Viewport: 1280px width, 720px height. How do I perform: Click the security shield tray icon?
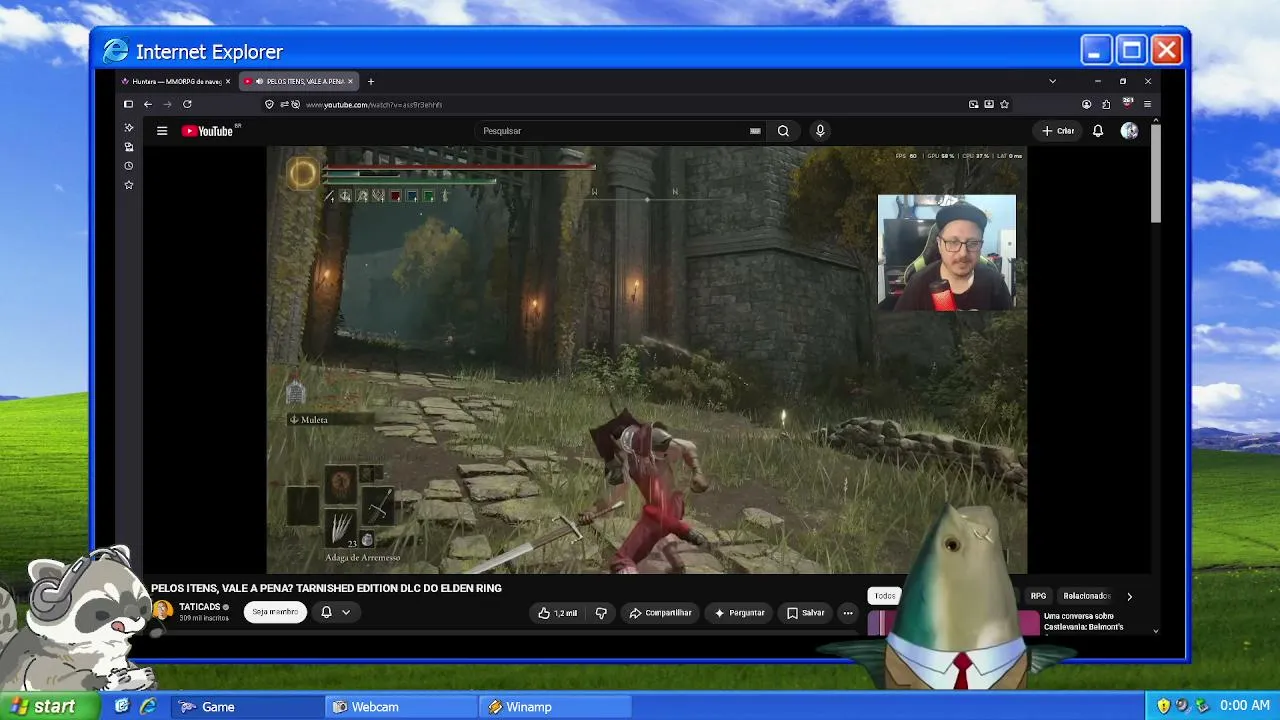(x=1163, y=706)
